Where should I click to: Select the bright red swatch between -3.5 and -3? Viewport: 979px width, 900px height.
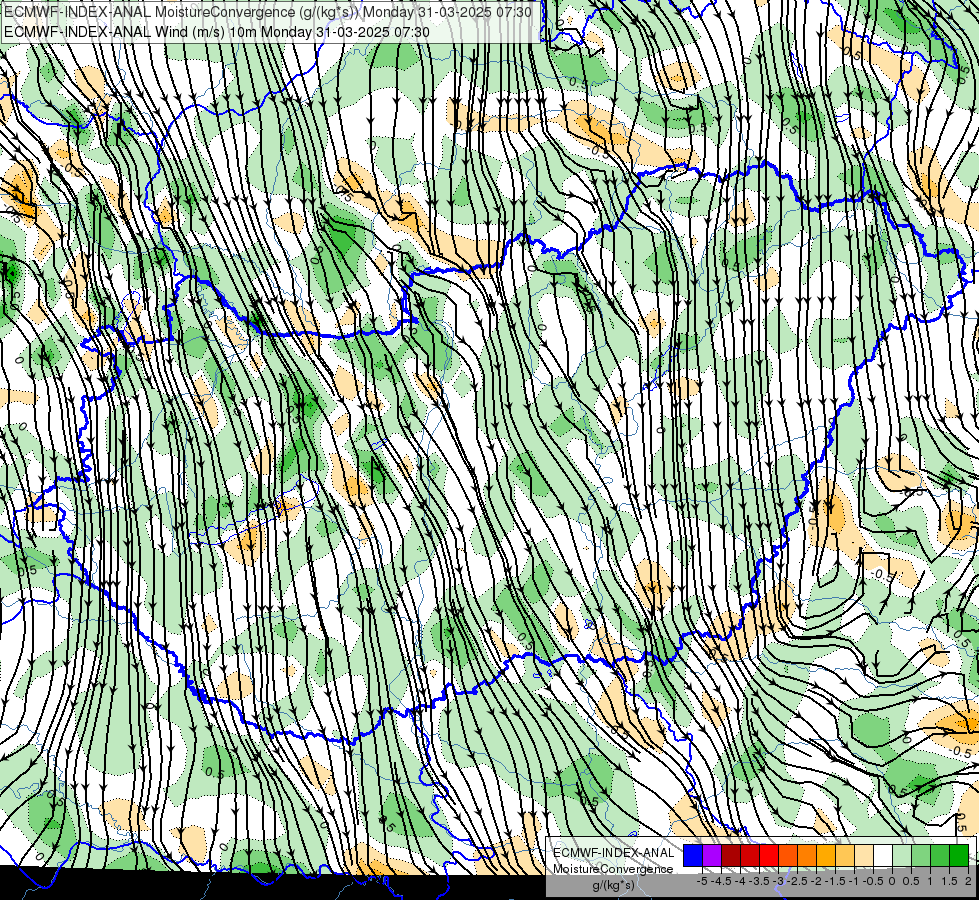[769, 856]
